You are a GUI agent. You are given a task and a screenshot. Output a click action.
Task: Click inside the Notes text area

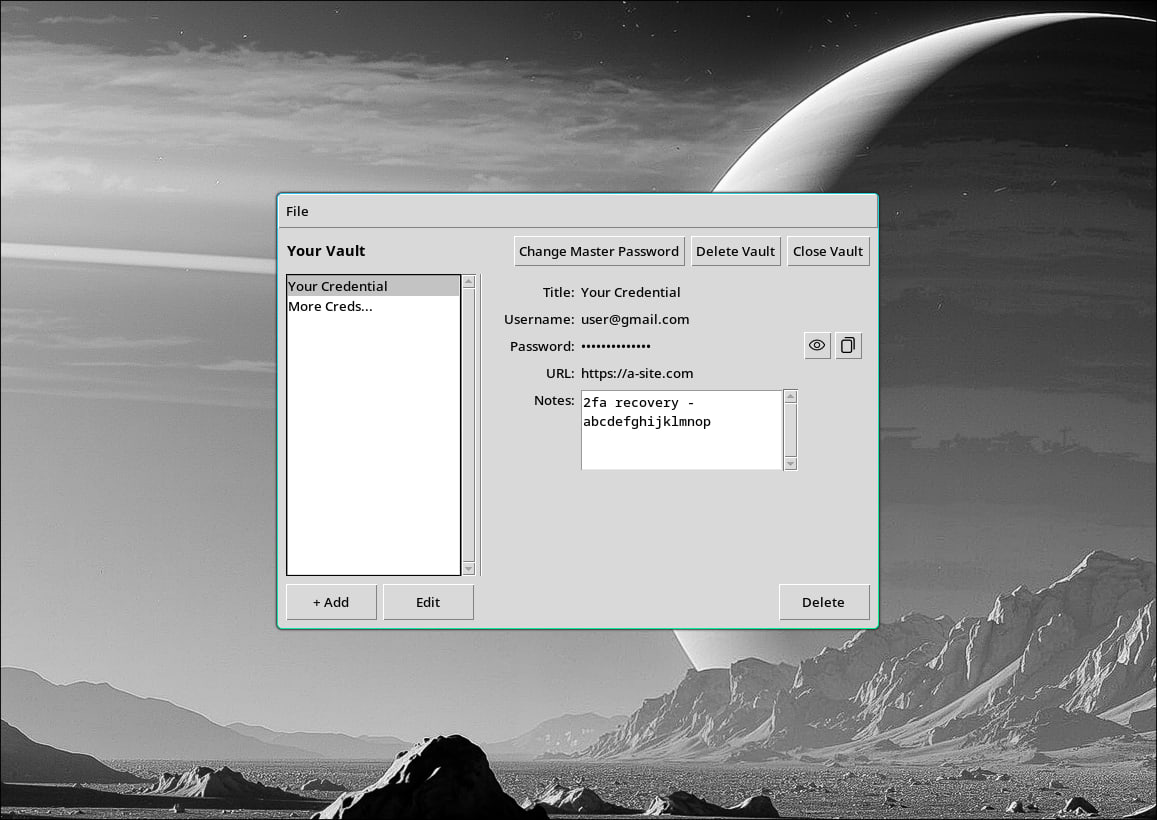pyautogui.click(x=681, y=430)
